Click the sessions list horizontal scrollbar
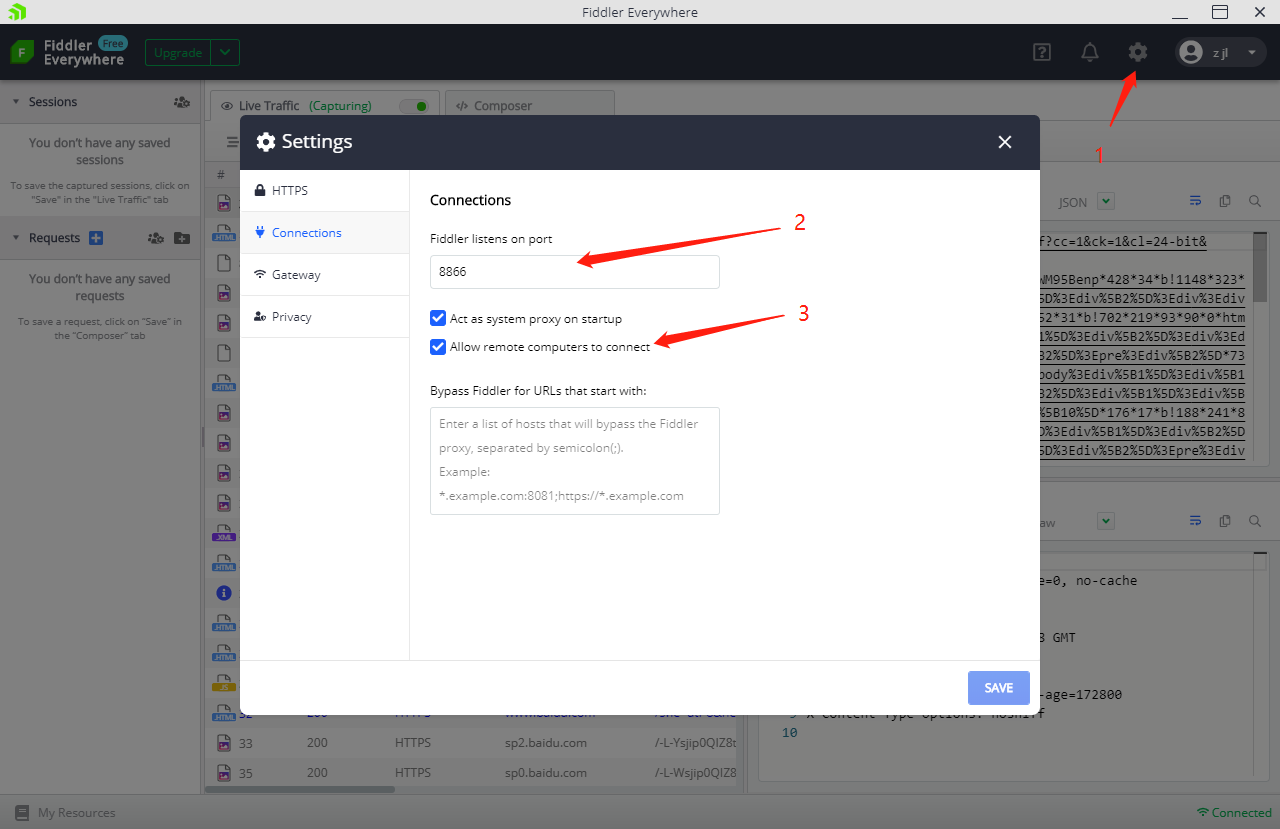The width and height of the screenshot is (1280, 829). (x=300, y=789)
